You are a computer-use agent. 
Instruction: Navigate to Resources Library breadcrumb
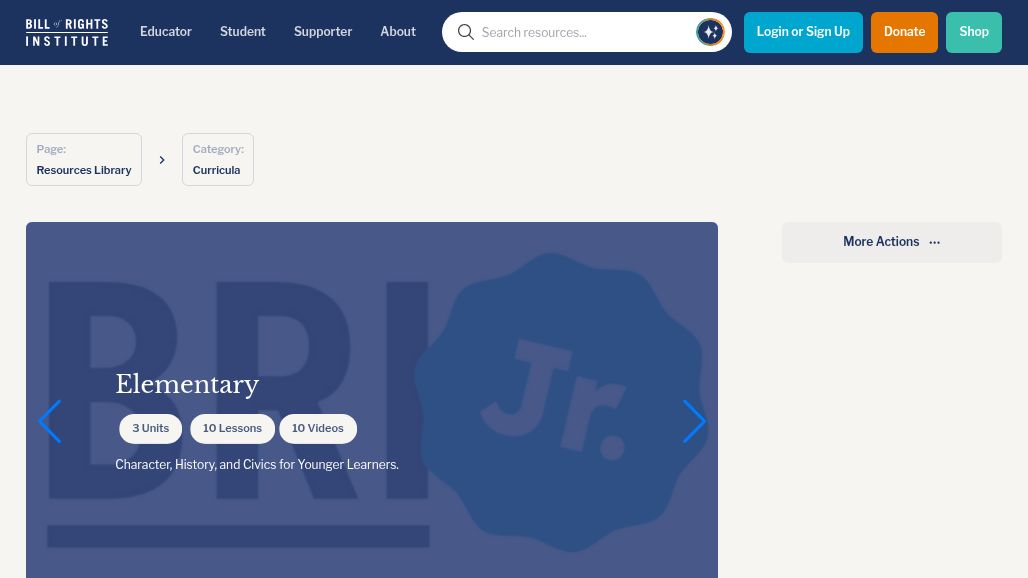(83, 160)
